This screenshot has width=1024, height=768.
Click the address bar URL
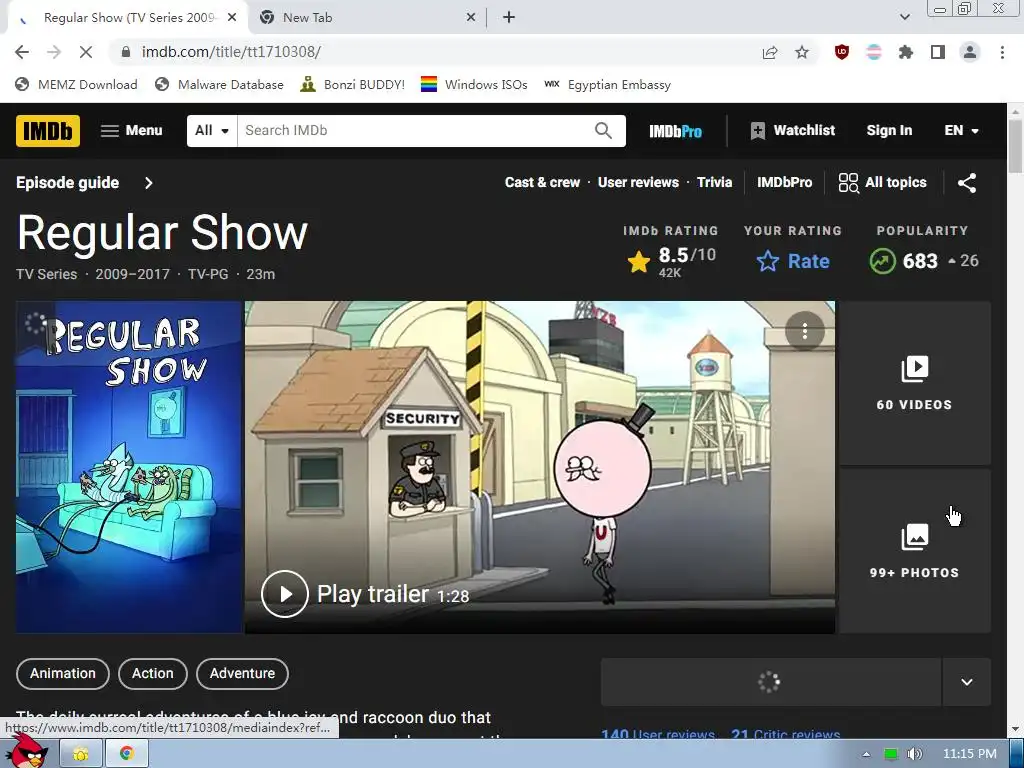231,52
